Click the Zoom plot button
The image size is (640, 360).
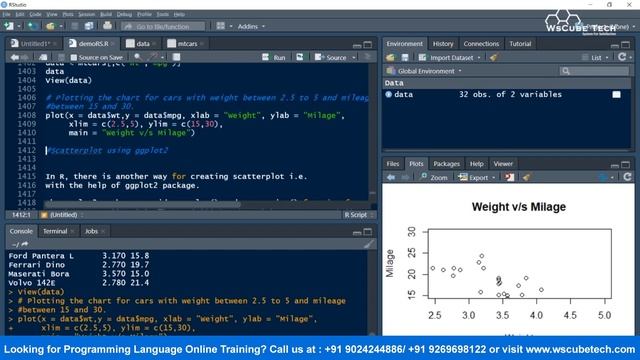point(433,177)
